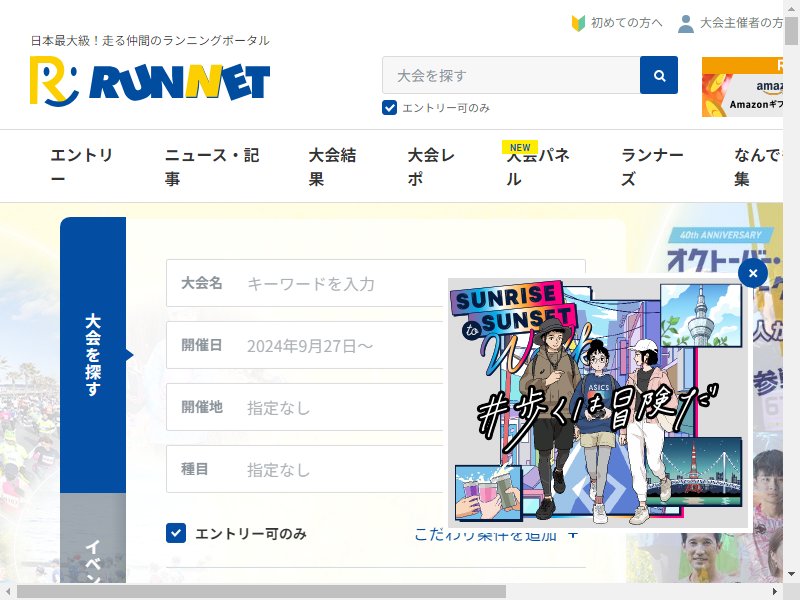Focus the header 大会を探す search field
The height and width of the screenshot is (600, 800).
[511, 76]
